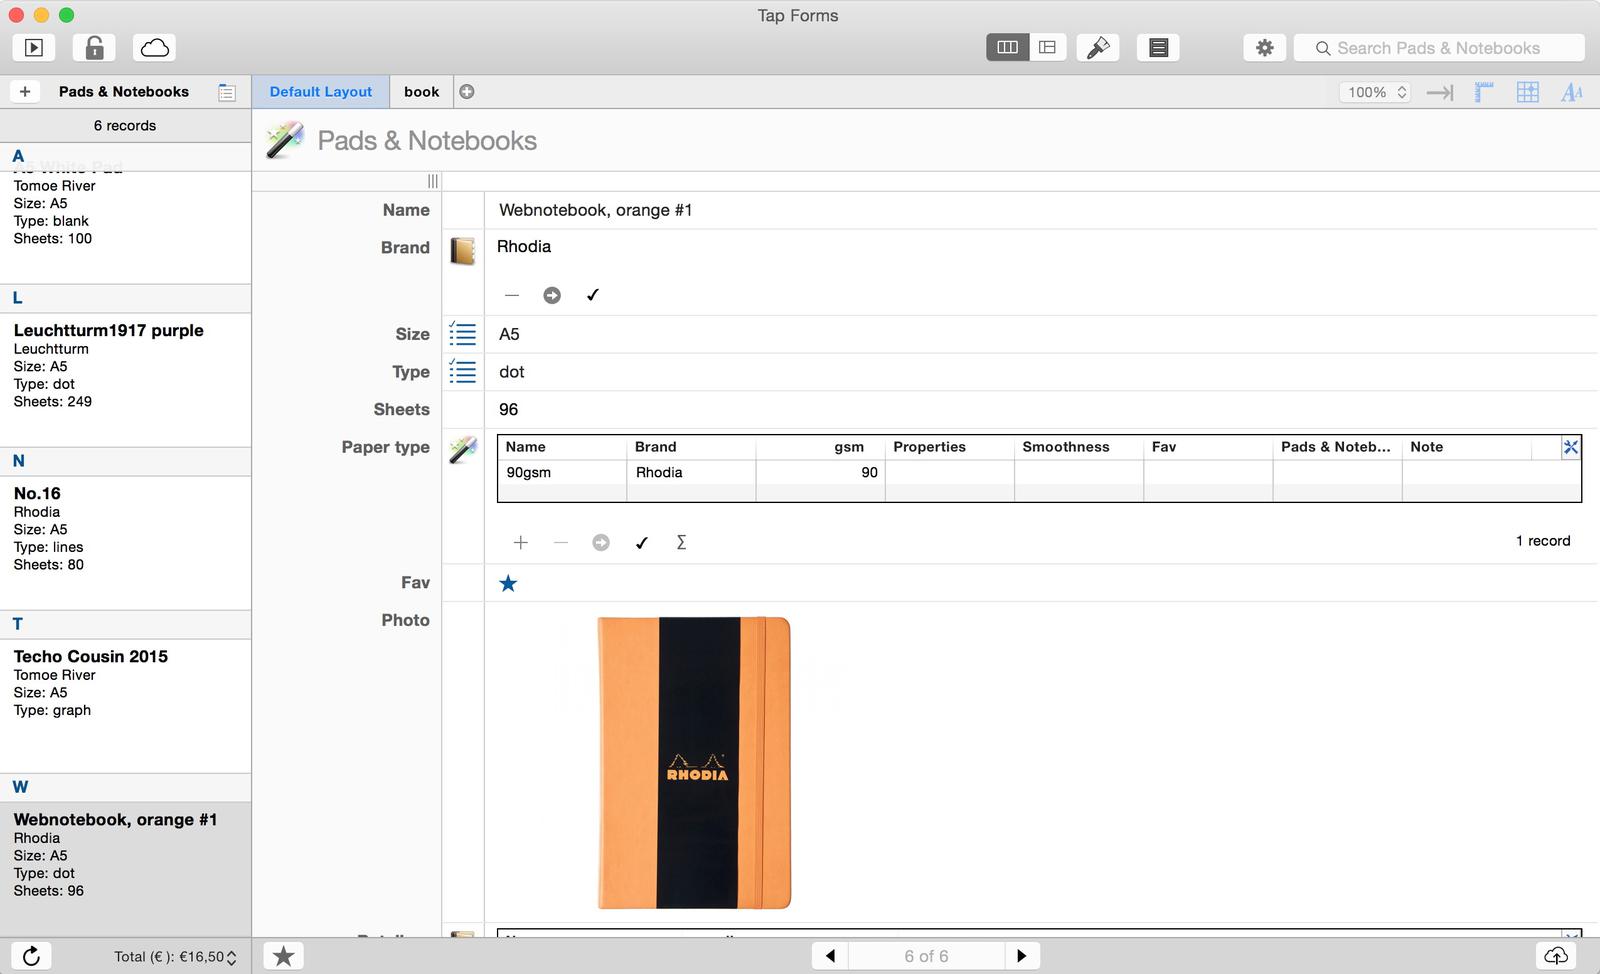Open the Type pick list icon
The height and width of the screenshot is (974, 1600).
point(463,371)
